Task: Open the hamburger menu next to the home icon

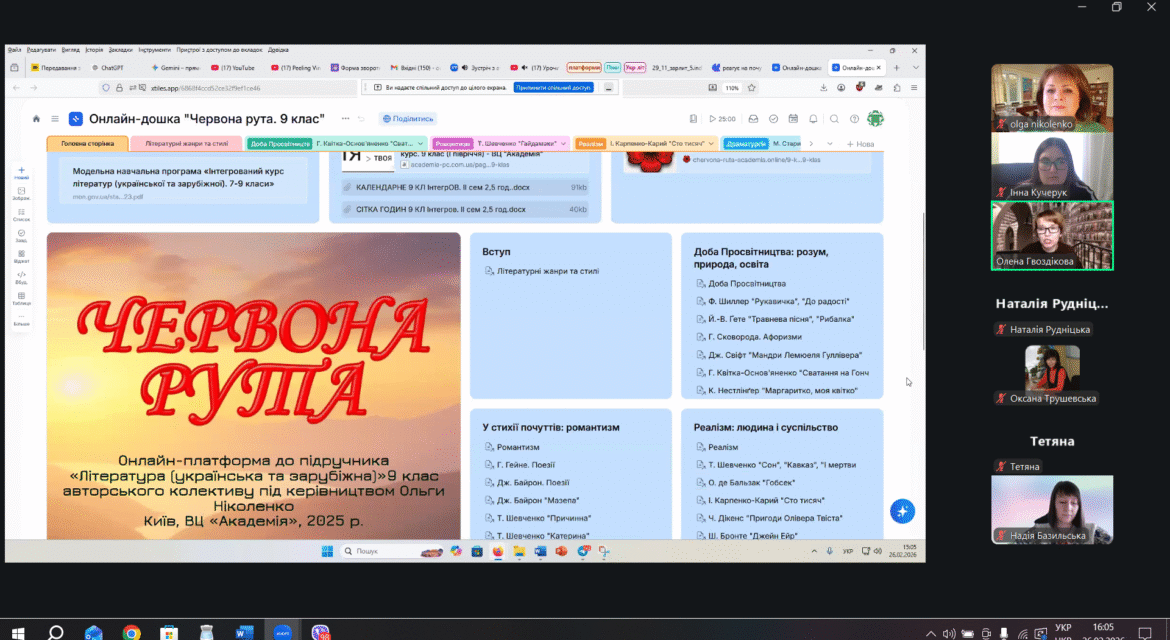Action: [x=54, y=119]
